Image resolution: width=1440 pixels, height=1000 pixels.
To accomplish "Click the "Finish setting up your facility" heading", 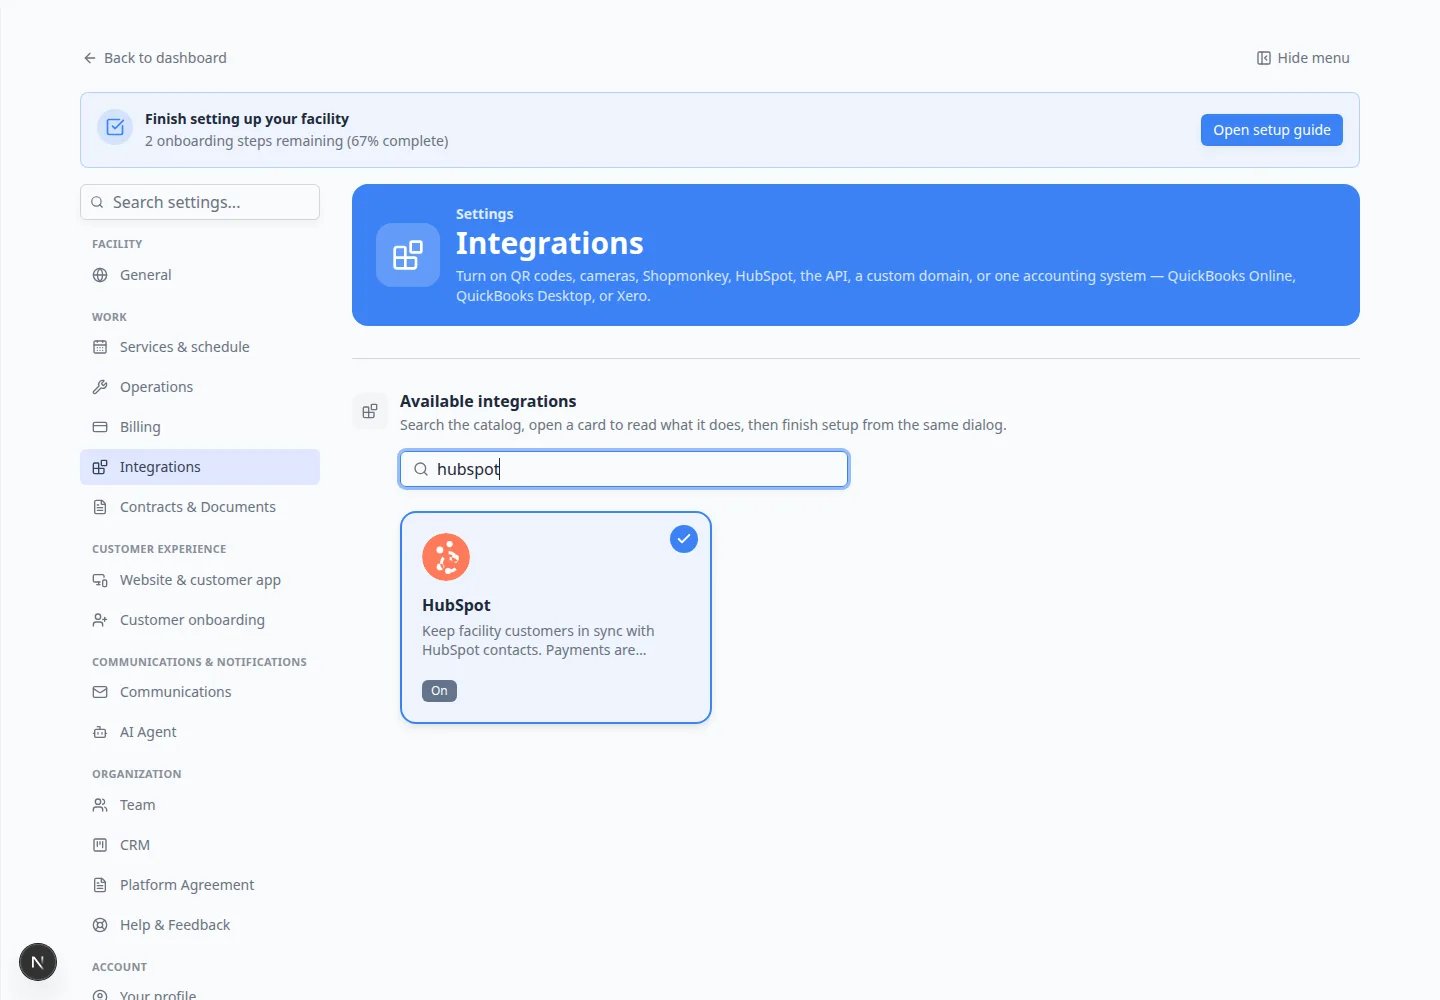I will coord(247,119).
